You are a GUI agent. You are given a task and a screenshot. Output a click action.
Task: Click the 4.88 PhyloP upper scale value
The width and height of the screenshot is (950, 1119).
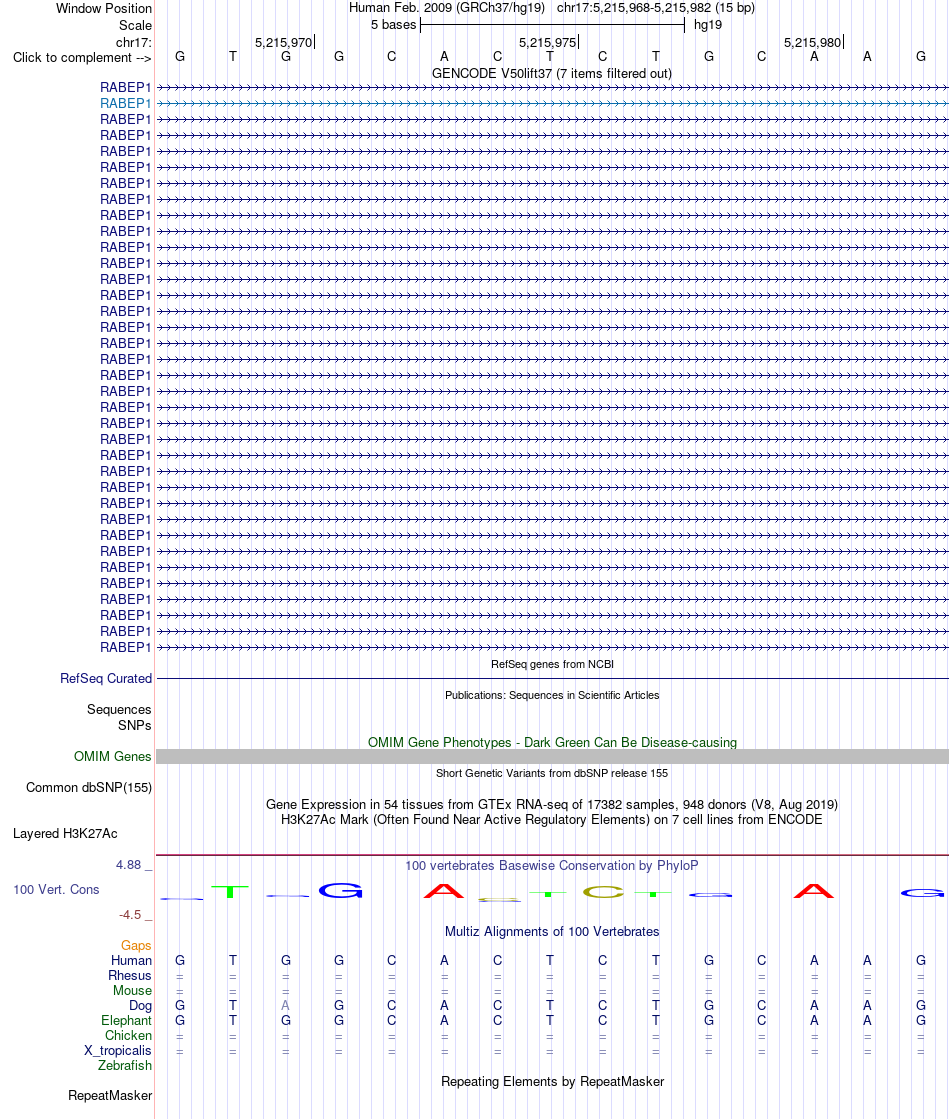(x=129, y=865)
